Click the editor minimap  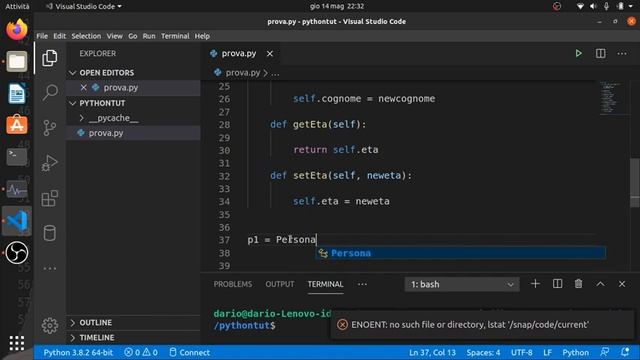tap(611, 98)
